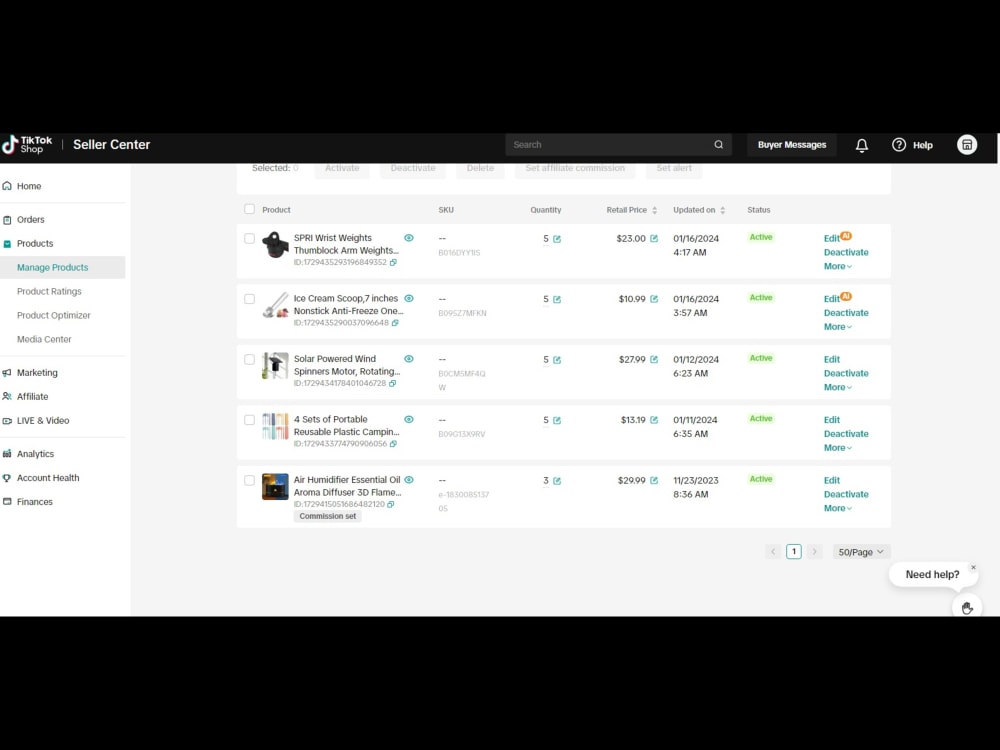Check the SPRI Wrist Weights row
The width and height of the screenshot is (1000, 750).
point(249,239)
